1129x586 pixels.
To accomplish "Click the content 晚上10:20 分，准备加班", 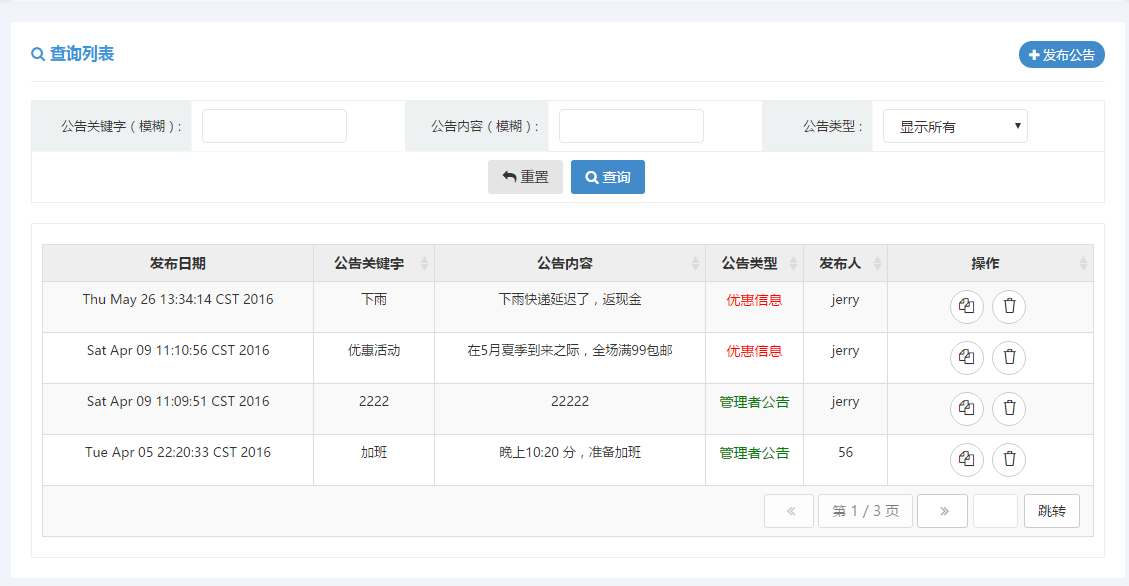I will coord(570,453).
